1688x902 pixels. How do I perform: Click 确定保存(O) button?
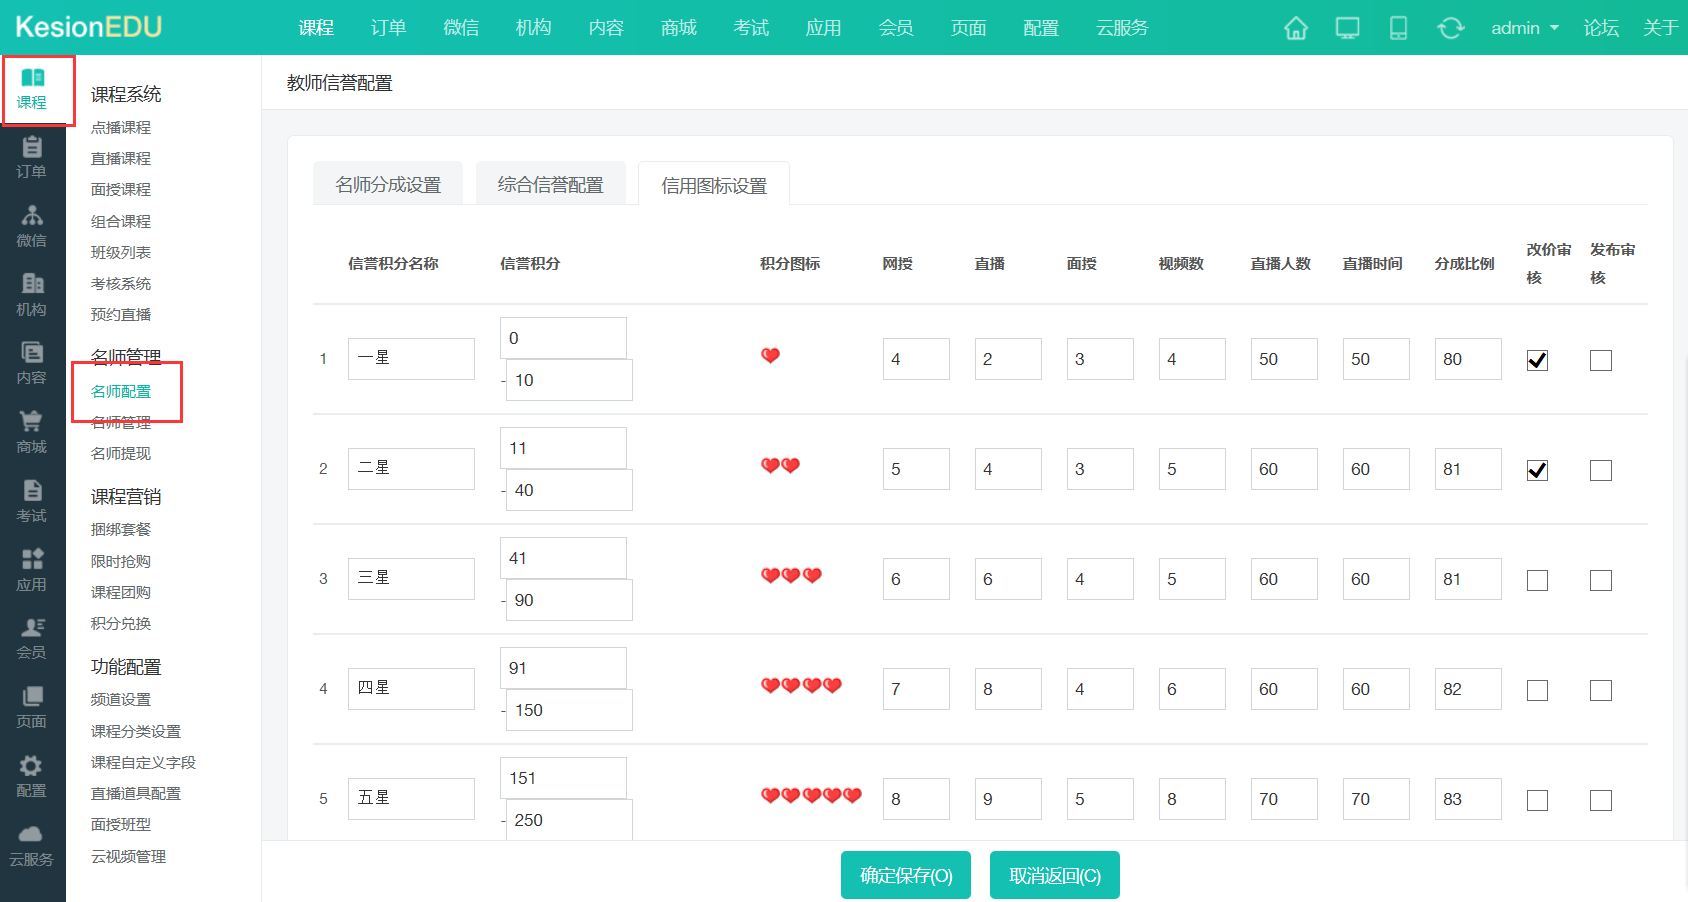(905, 875)
